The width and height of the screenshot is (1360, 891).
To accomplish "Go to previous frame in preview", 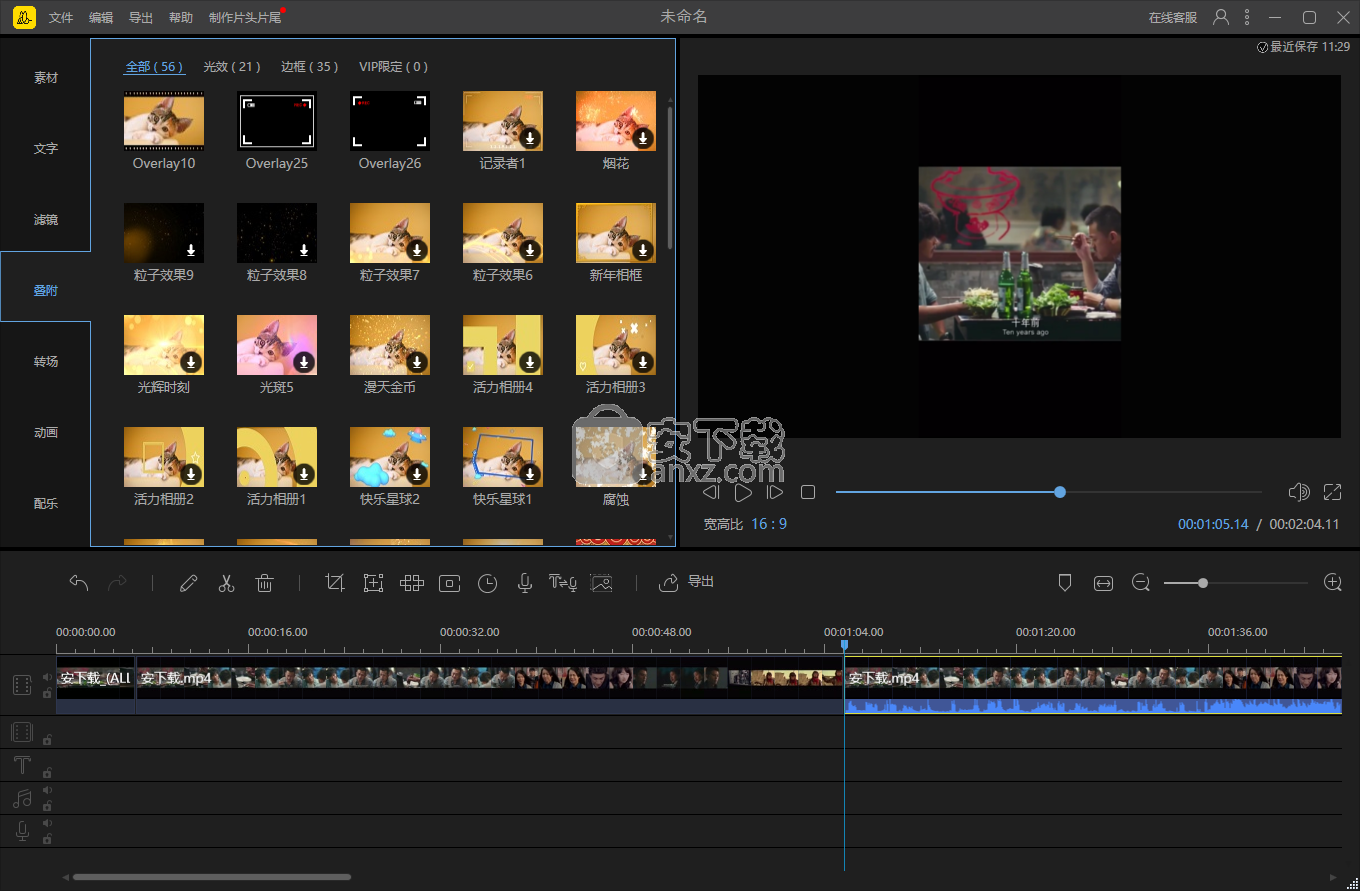I will pos(710,492).
